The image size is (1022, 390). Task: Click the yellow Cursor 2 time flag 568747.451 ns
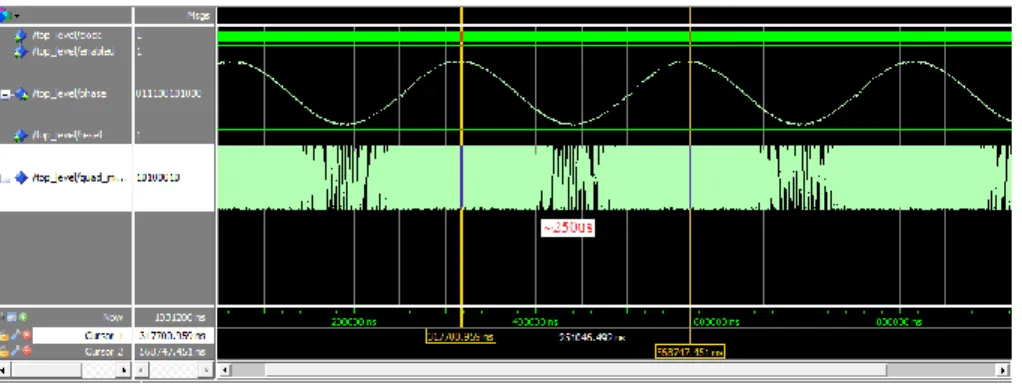coord(690,352)
